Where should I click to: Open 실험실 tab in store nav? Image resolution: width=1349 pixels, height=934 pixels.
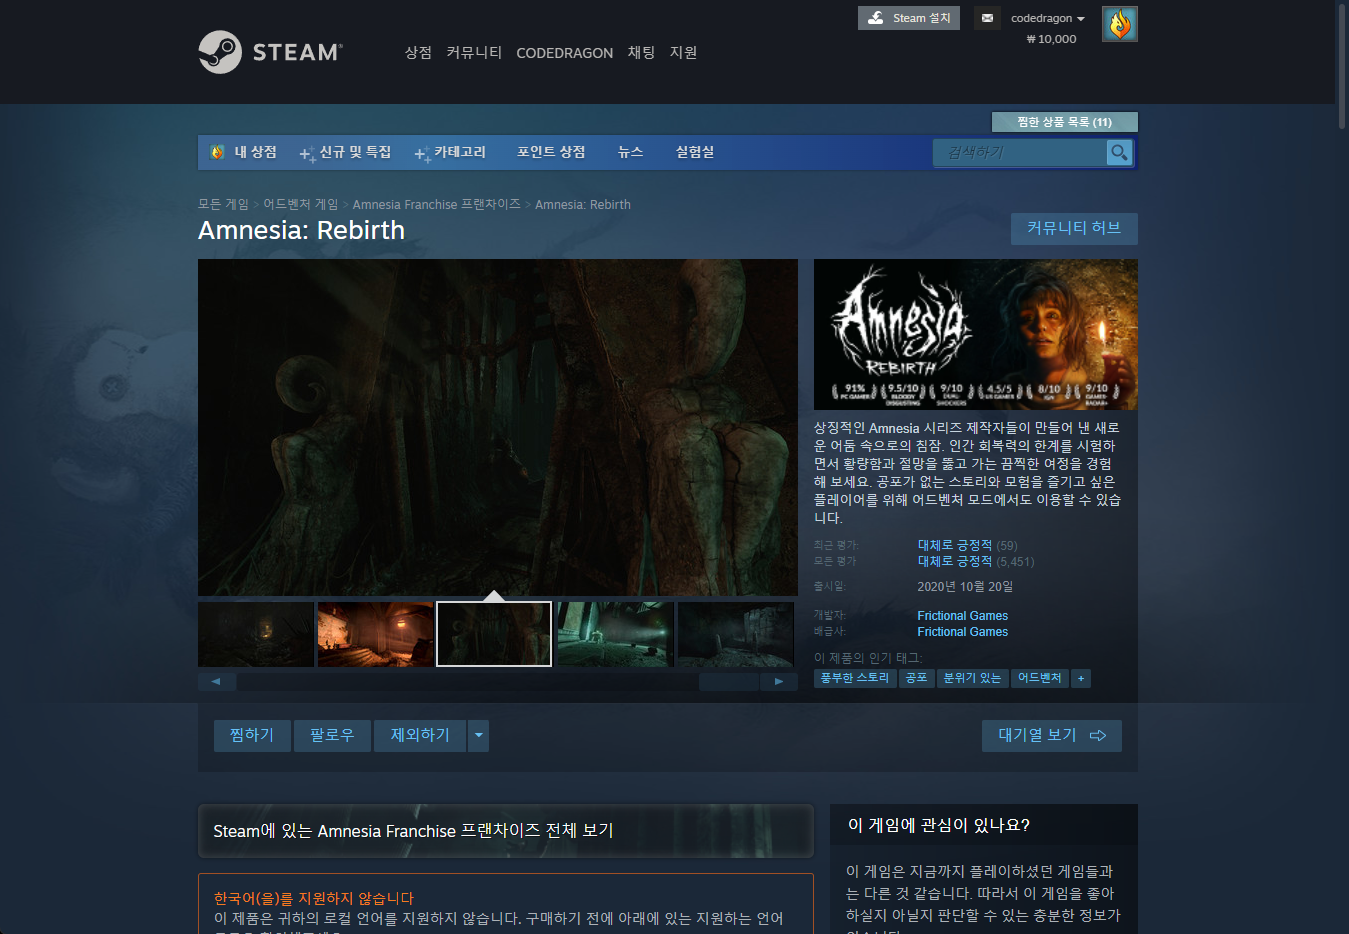click(x=695, y=152)
